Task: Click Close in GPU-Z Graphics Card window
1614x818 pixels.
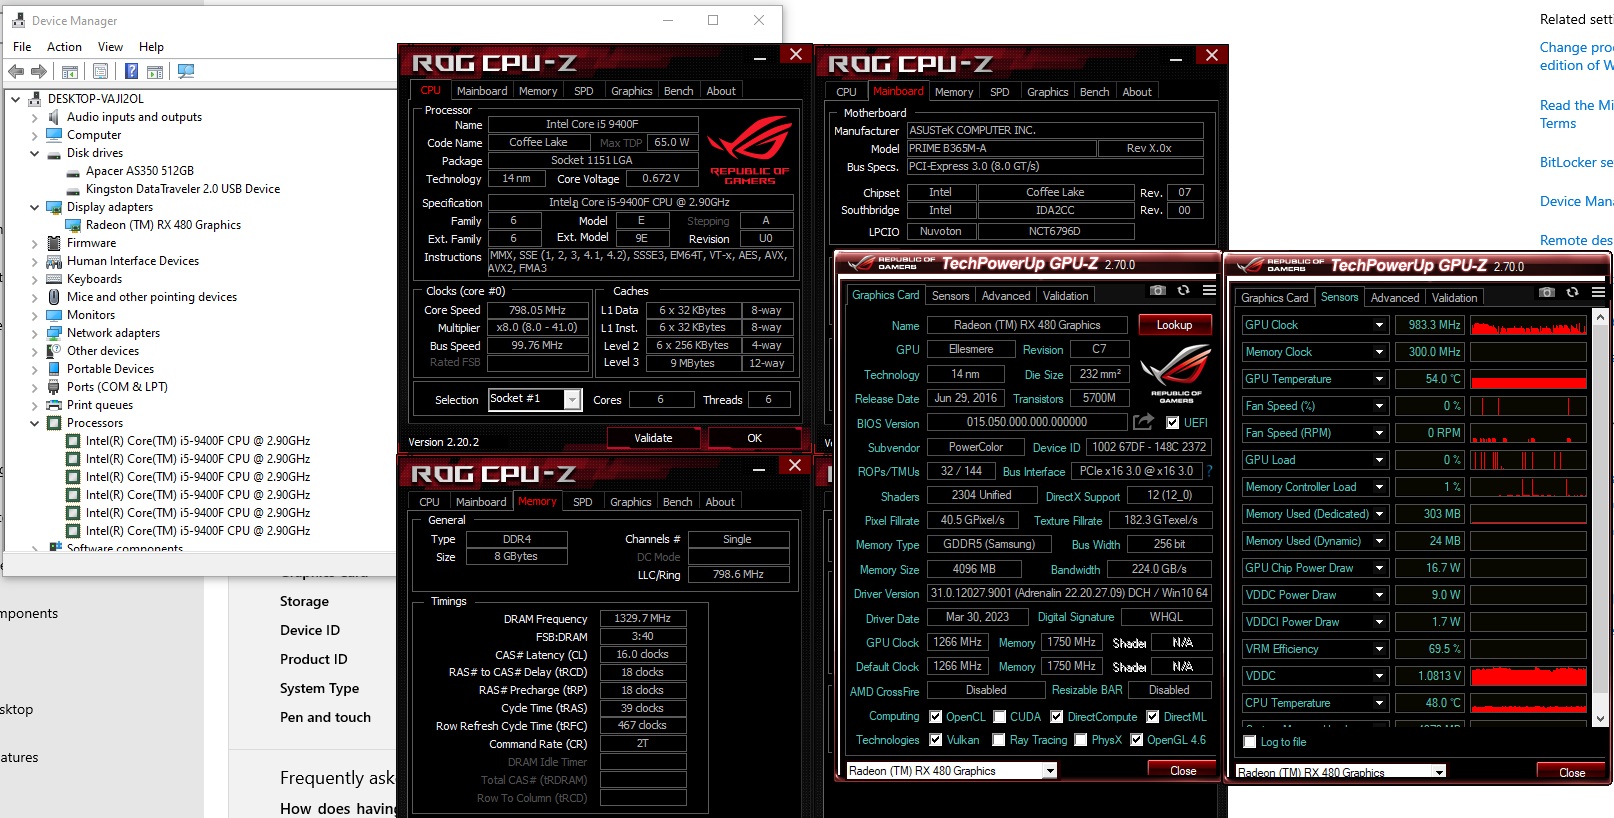Action: coord(1183,771)
